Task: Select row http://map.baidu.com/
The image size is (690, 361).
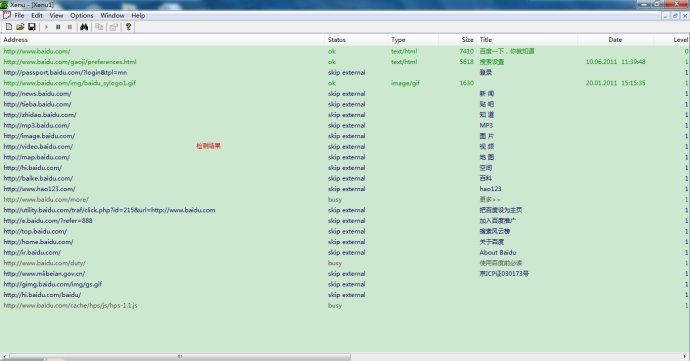Action: tap(345, 157)
